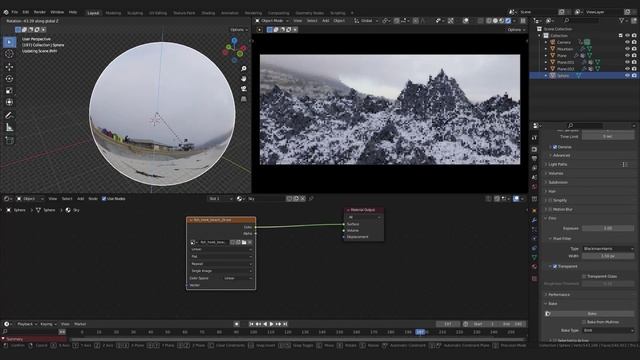This screenshot has width=640, height=360.
Task: Select the Annotate tool
Action: 9,116
